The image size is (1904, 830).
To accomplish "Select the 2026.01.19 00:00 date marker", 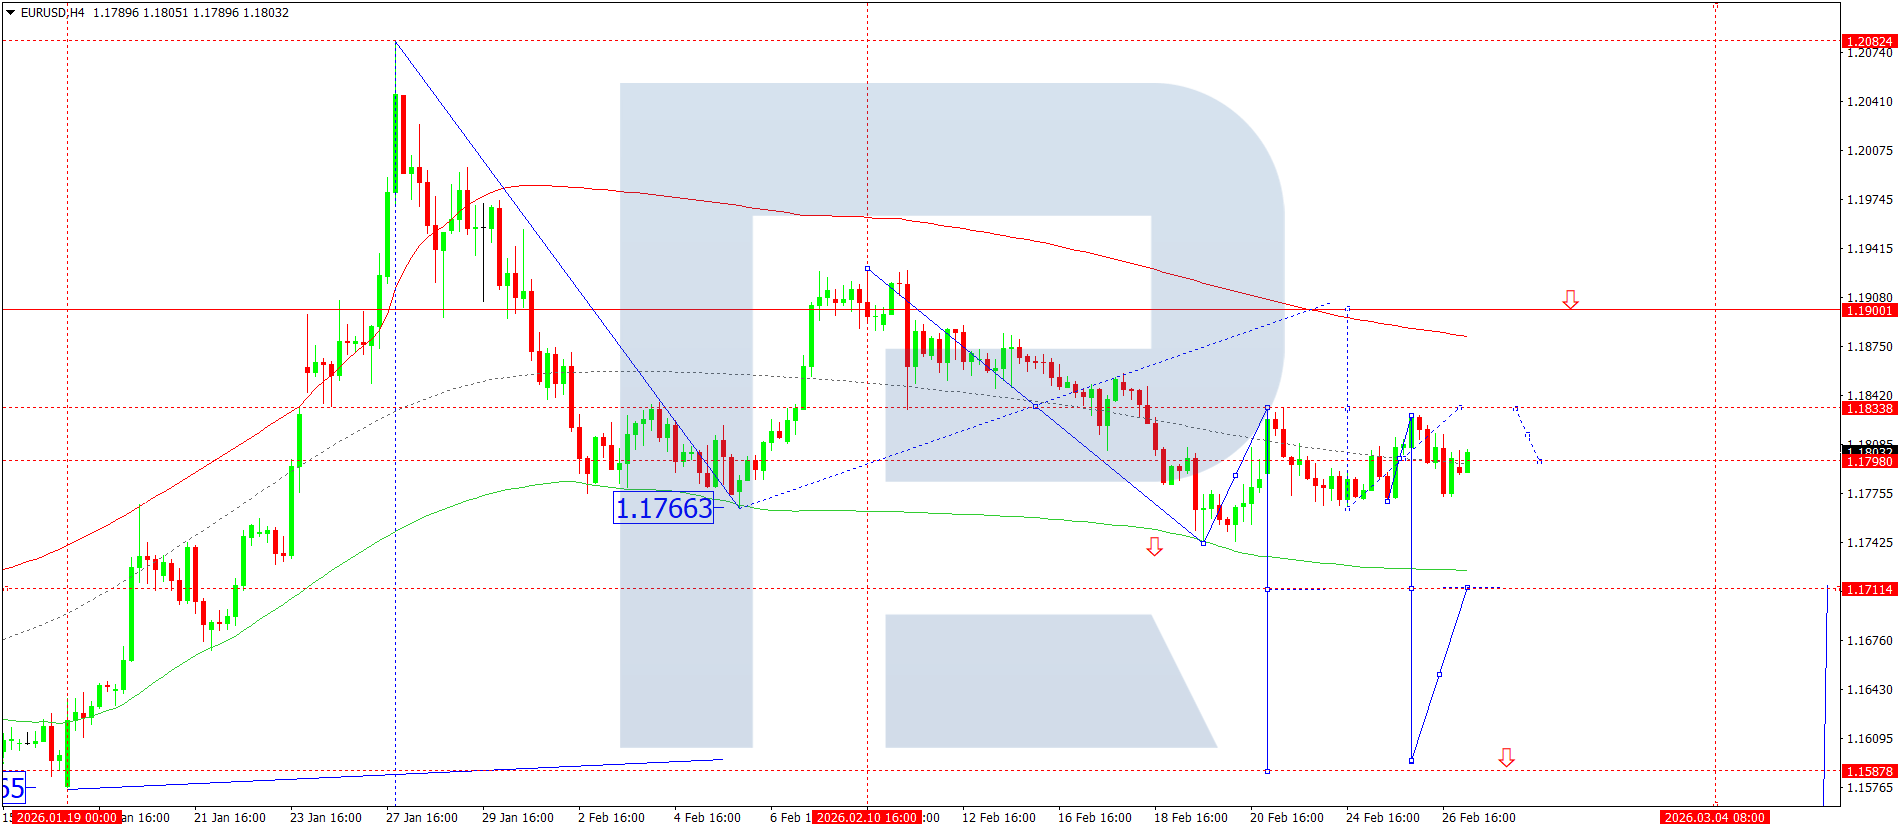I will pos(66,818).
